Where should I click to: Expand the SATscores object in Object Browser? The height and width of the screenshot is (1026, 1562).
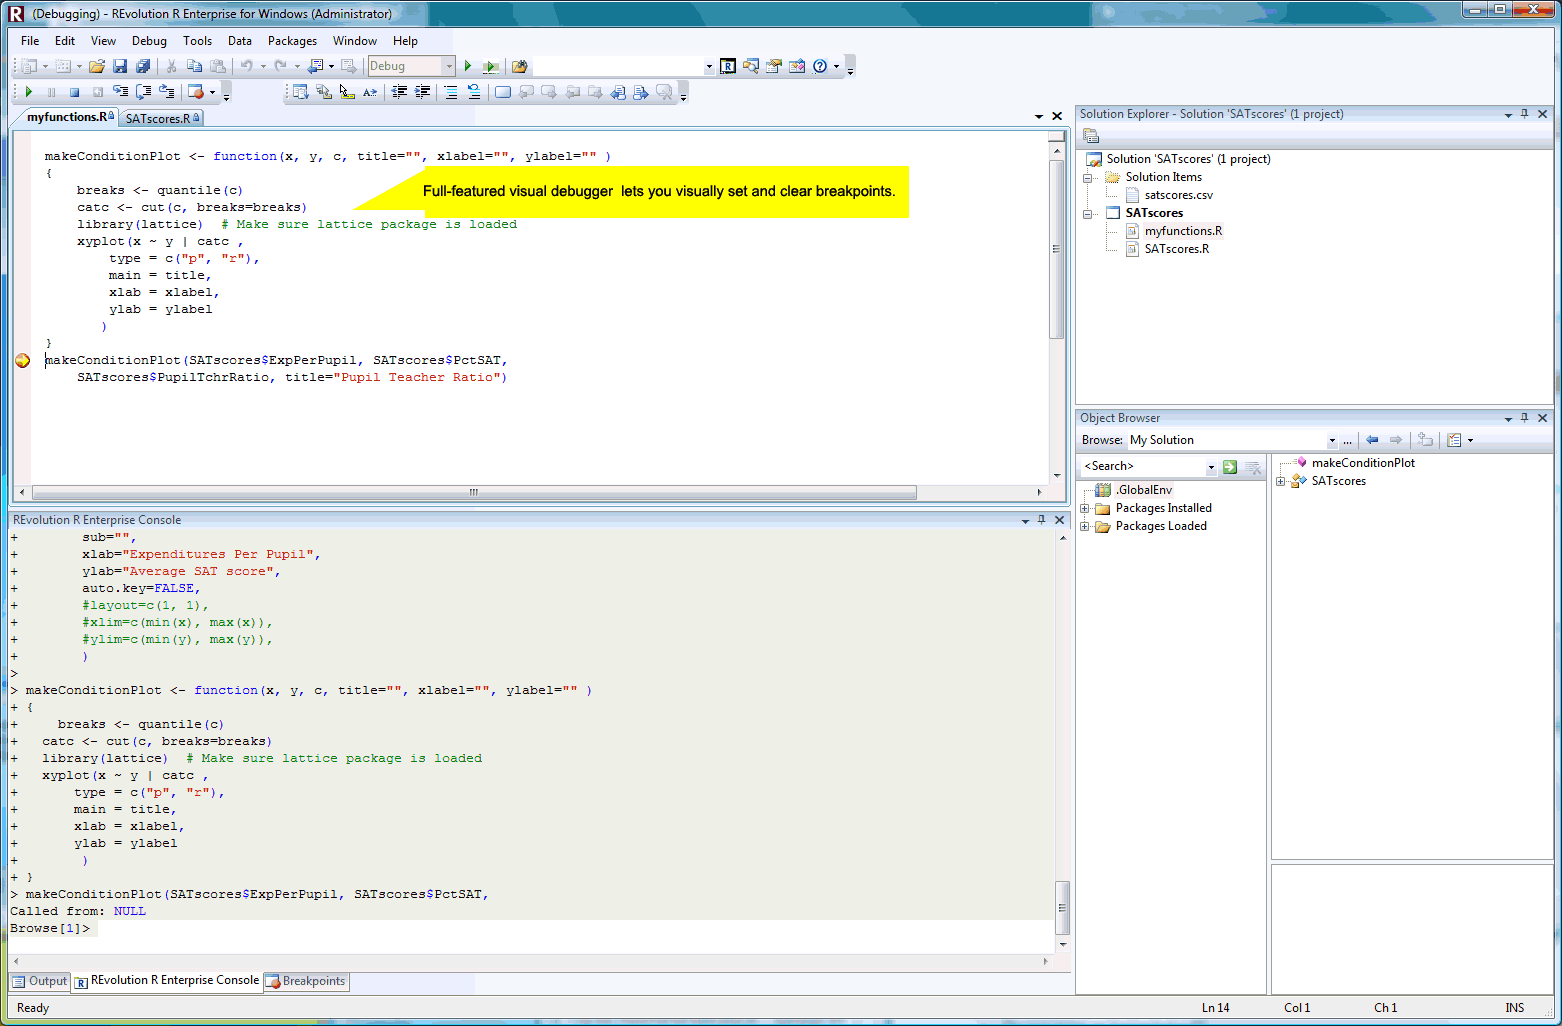click(1281, 482)
